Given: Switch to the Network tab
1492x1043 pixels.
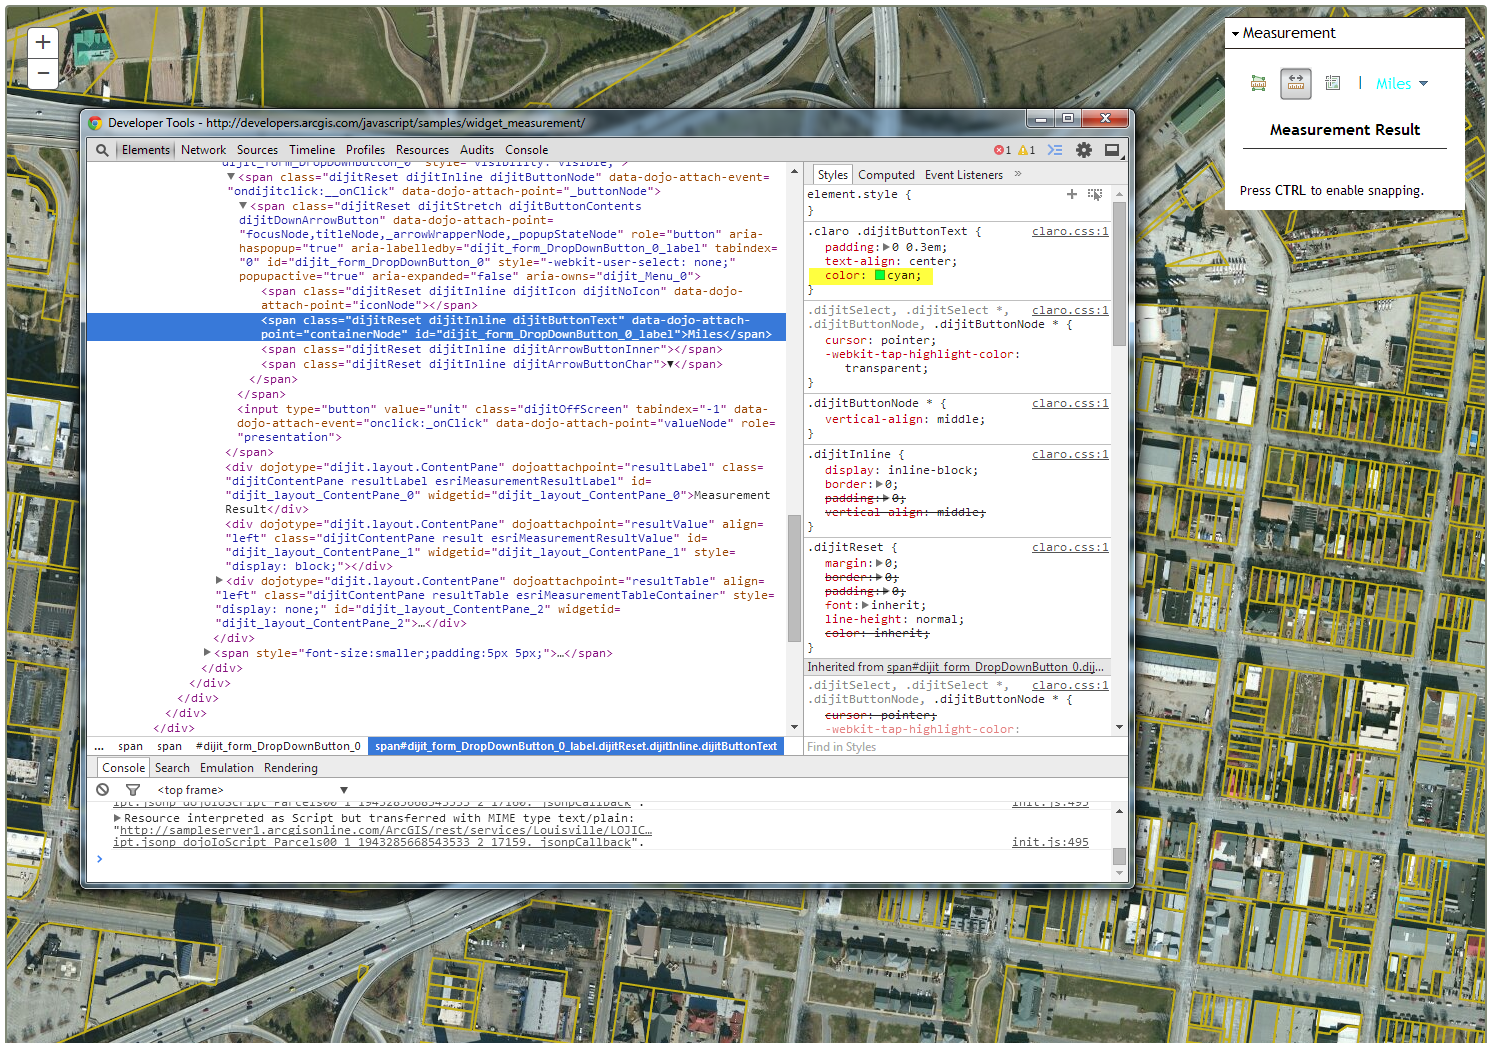Looking at the screenshot, I should 203,150.
